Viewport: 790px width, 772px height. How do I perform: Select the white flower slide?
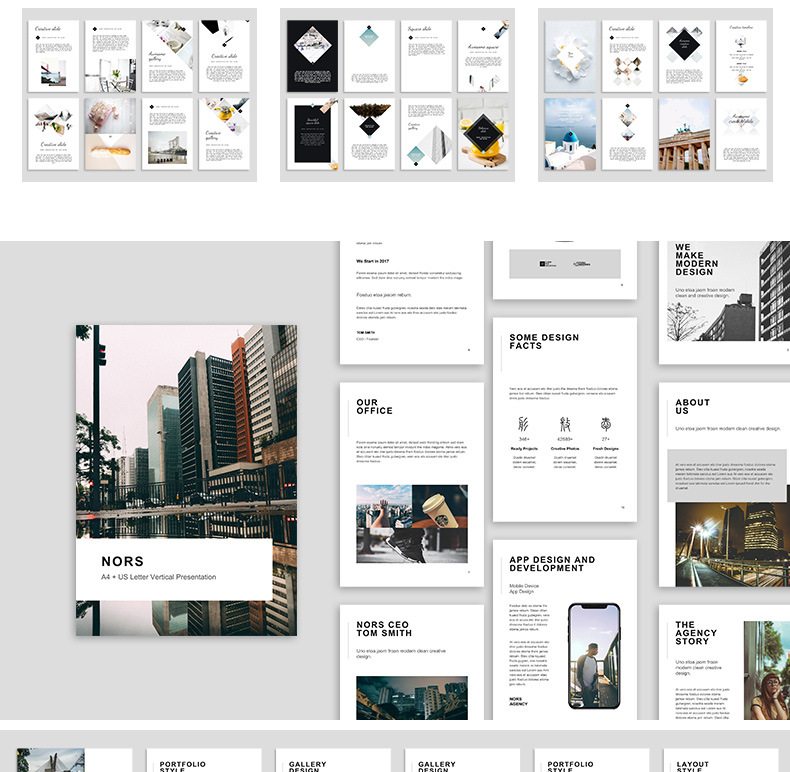coord(570,56)
